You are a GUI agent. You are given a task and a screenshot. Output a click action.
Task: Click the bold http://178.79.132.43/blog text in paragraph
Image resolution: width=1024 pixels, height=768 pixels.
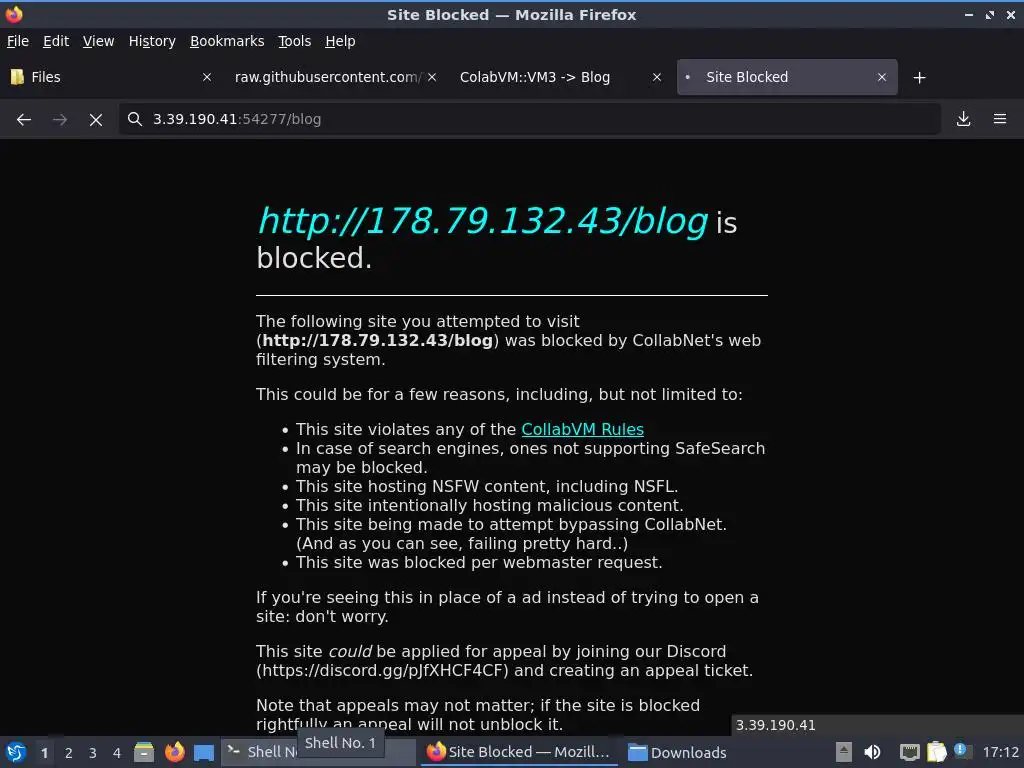point(377,340)
